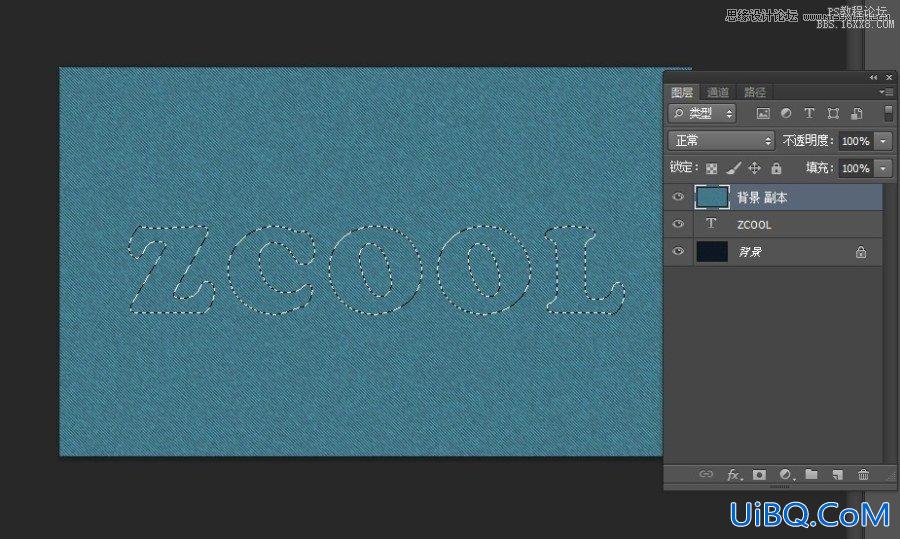Filter layers by smart object icon
The width and height of the screenshot is (900, 539).
(x=856, y=114)
